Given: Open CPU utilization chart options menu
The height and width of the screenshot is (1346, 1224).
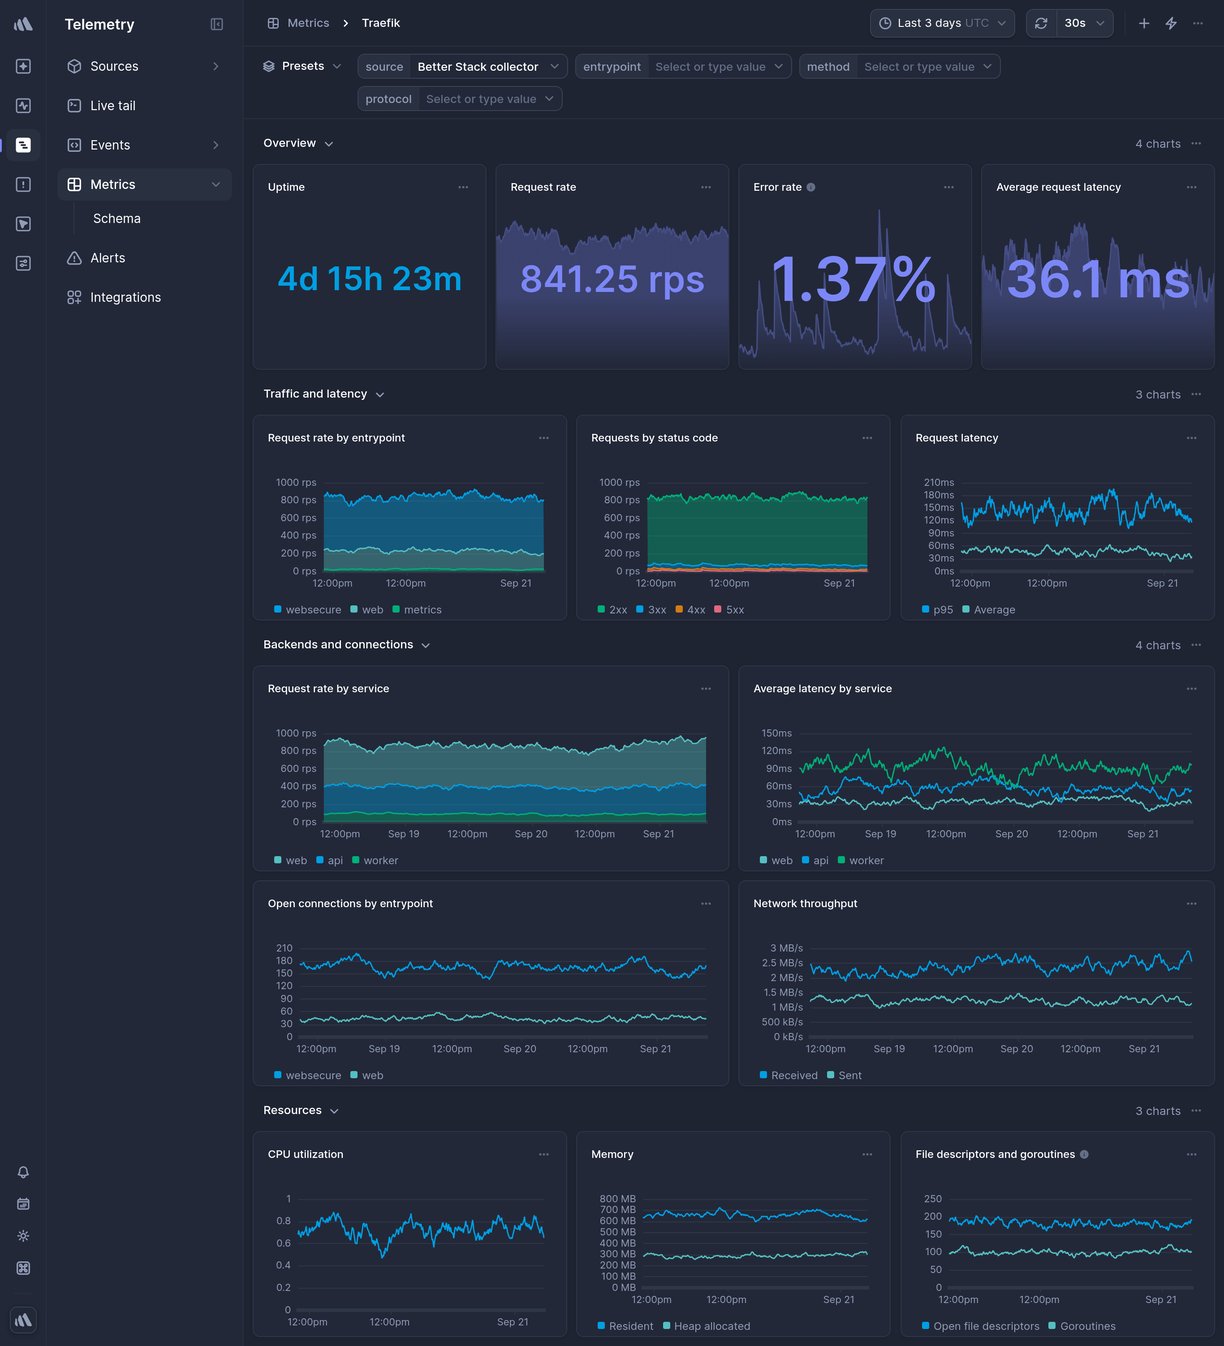Looking at the screenshot, I should tap(544, 1155).
